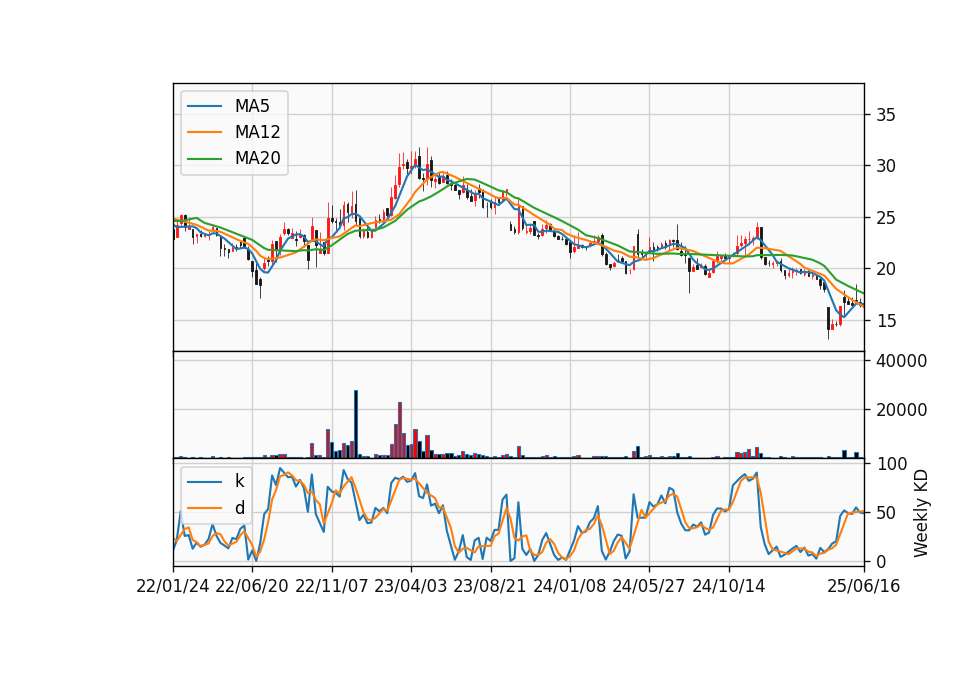Click the MA5 legend label
Viewport: 960px width, 690px height.
pos(252,106)
